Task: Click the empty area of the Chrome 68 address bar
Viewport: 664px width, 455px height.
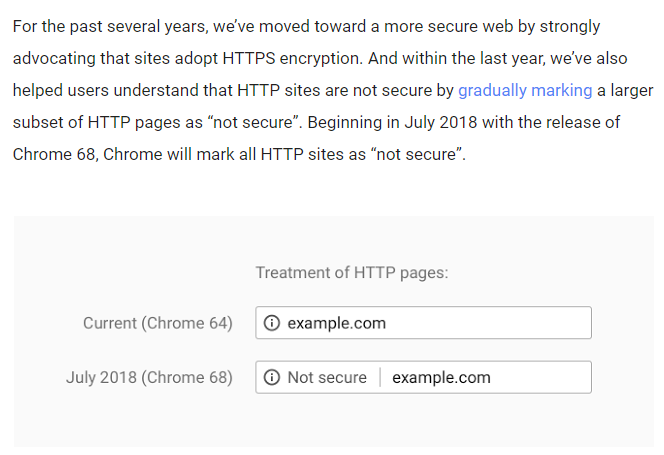Action: (x=540, y=377)
